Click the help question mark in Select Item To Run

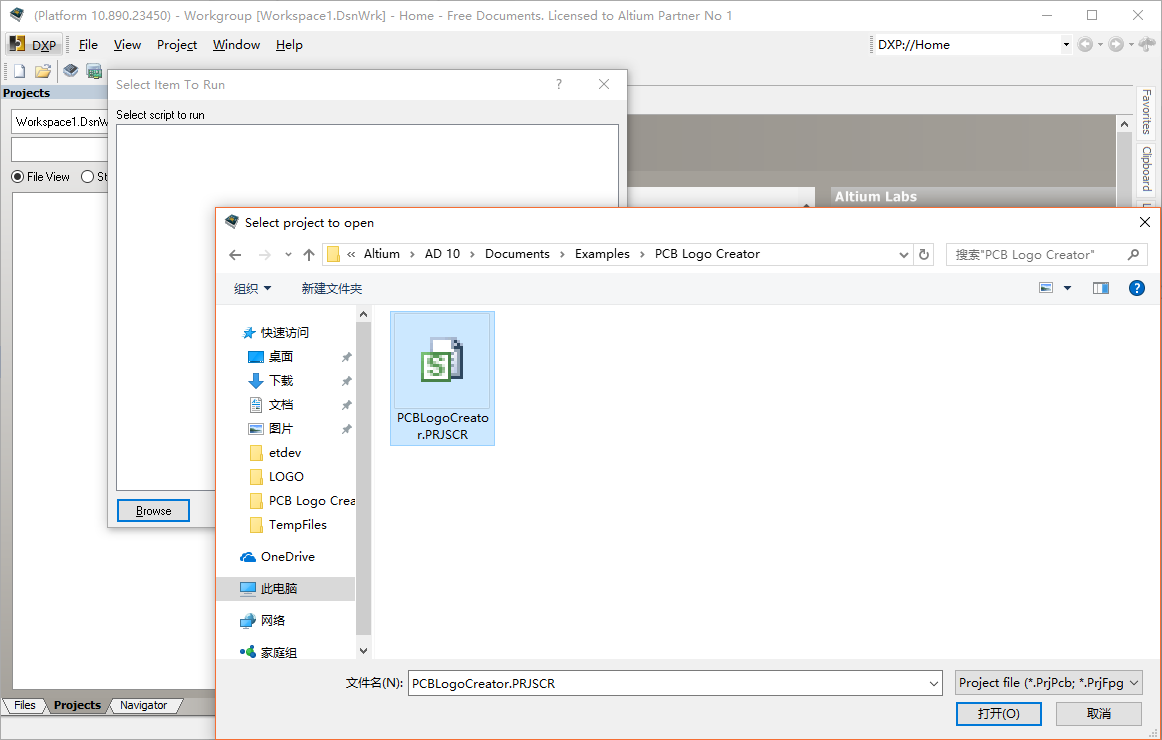(559, 84)
